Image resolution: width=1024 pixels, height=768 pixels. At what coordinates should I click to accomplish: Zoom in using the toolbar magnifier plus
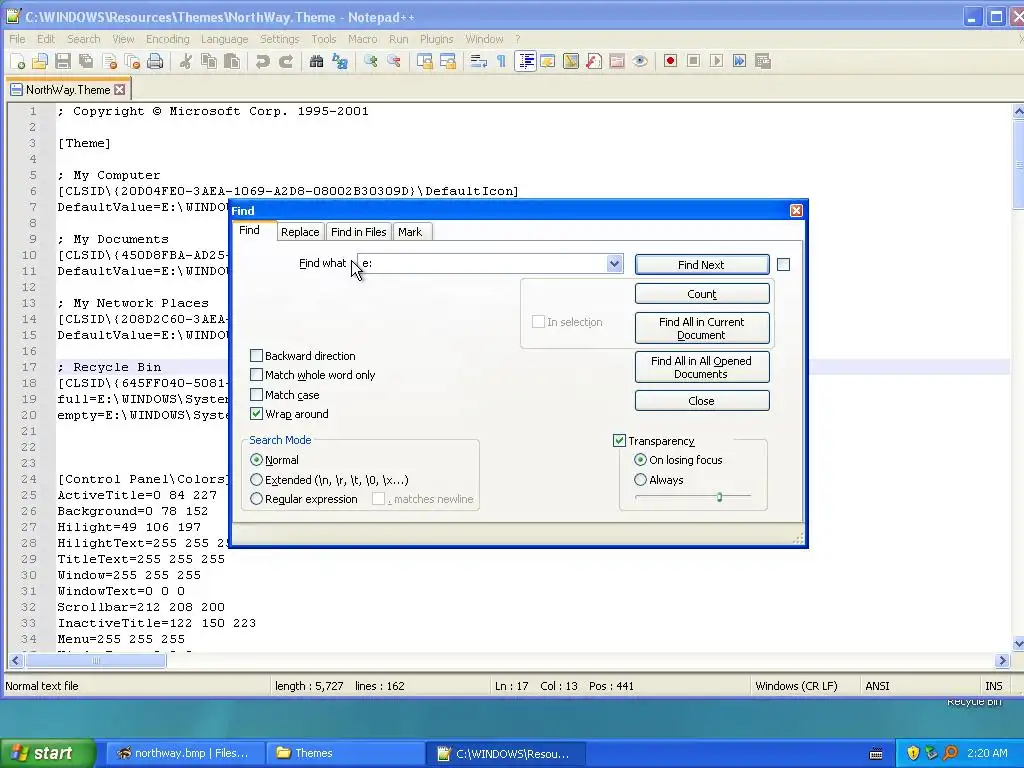tap(370, 61)
